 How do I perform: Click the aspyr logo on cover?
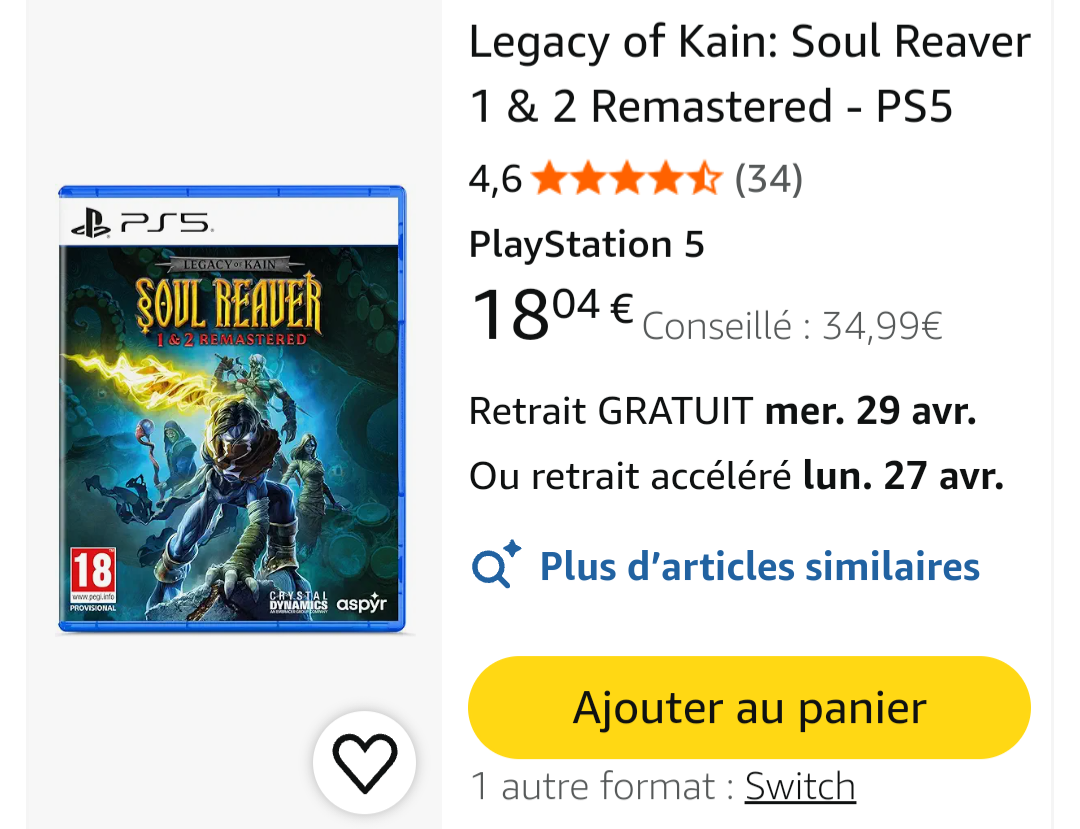pyautogui.click(x=361, y=602)
